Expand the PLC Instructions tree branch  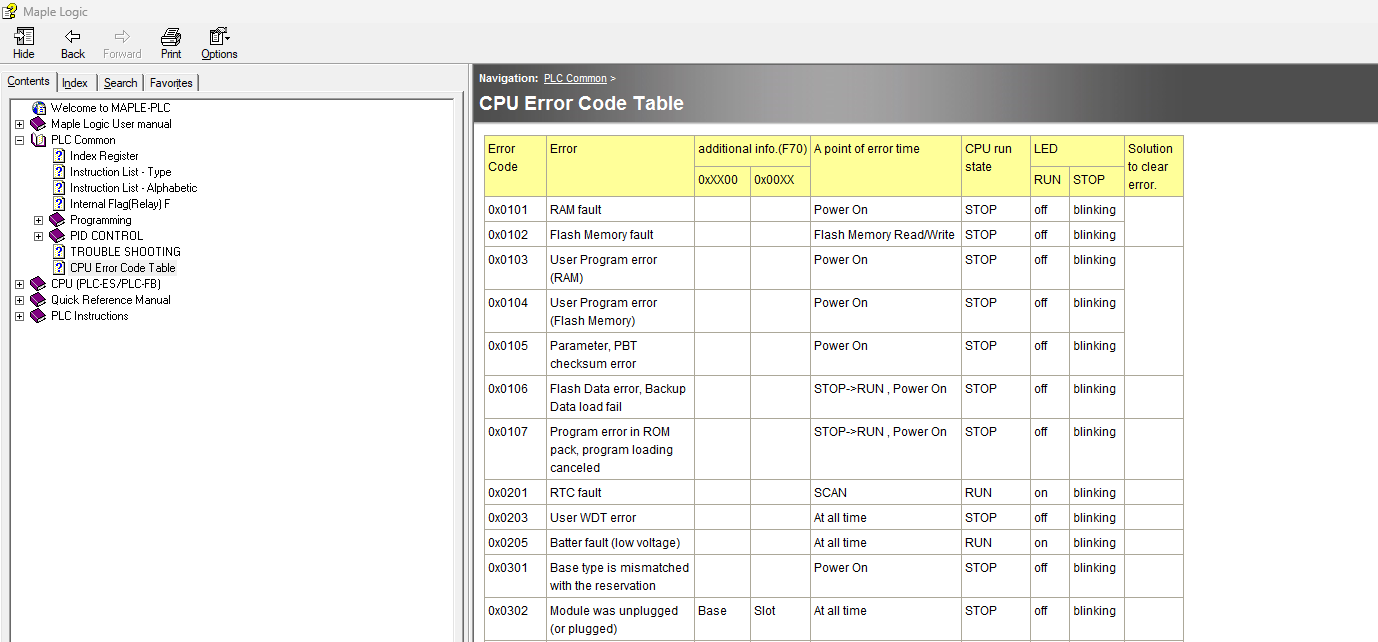point(18,315)
